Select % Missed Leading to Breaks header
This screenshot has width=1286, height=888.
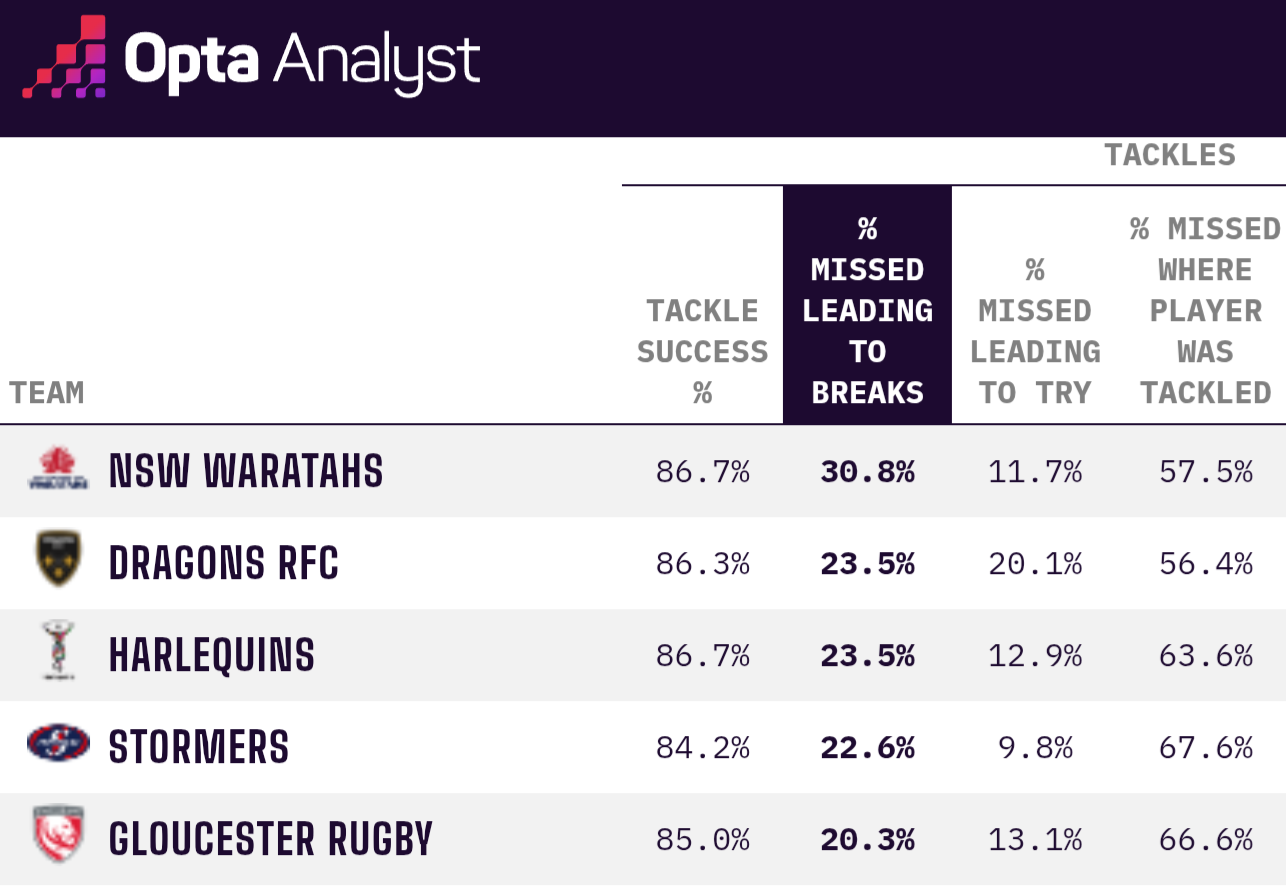(867, 311)
